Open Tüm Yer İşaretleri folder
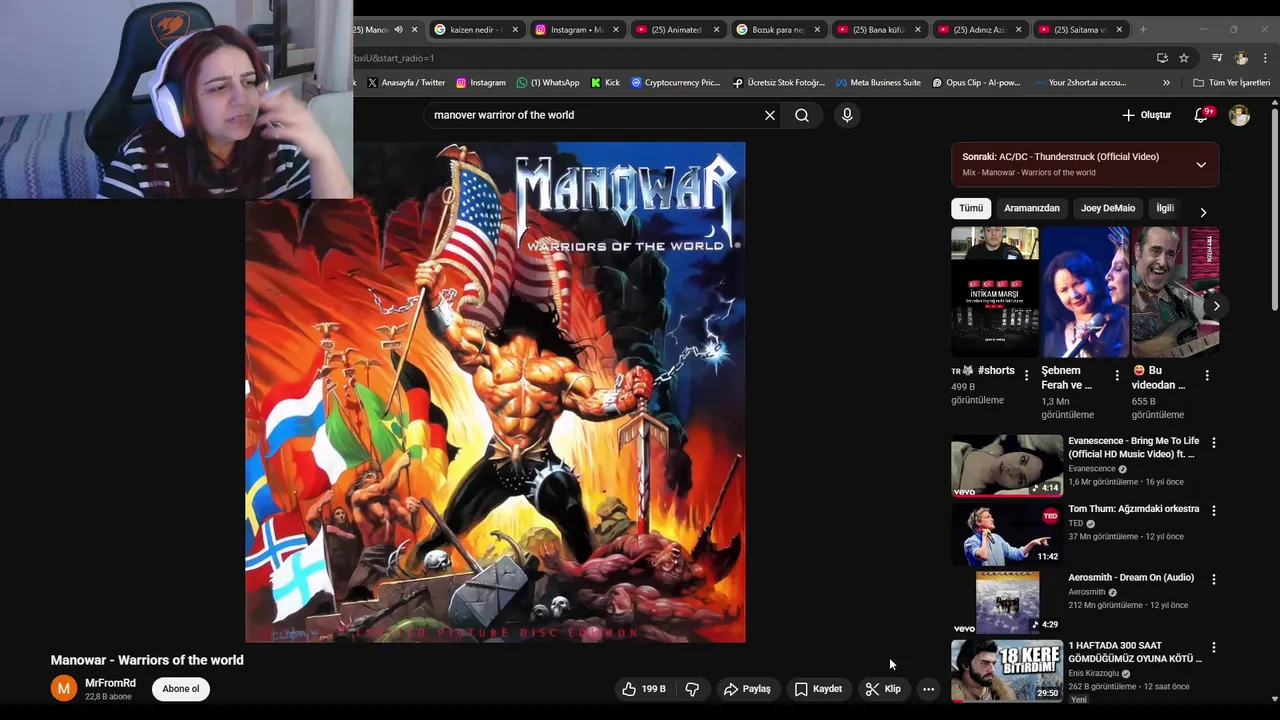The width and height of the screenshot is (1280, 720). 1231,83
